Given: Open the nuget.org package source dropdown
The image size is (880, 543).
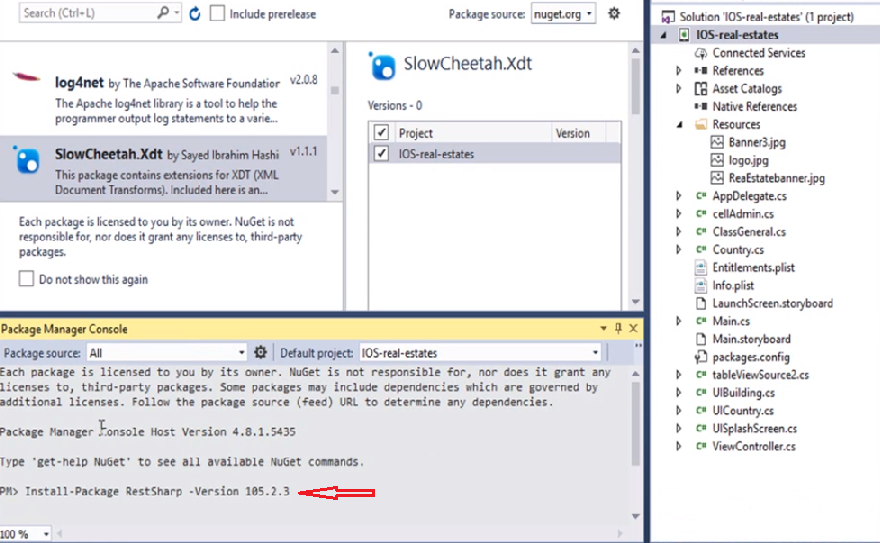Looking at the screenshot, I should click(x=563, y=13).
